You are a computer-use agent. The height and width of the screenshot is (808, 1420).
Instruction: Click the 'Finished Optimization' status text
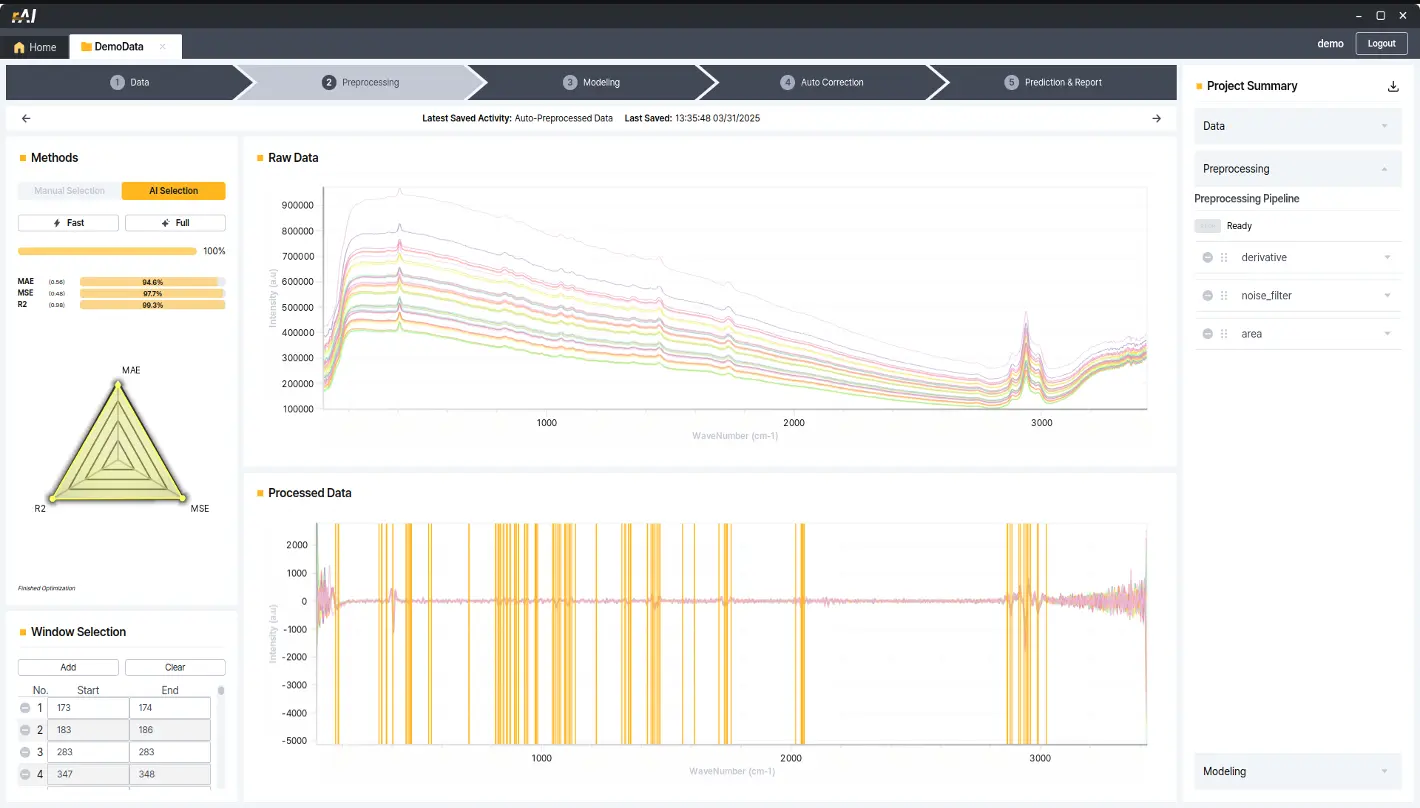click(46, 588)
